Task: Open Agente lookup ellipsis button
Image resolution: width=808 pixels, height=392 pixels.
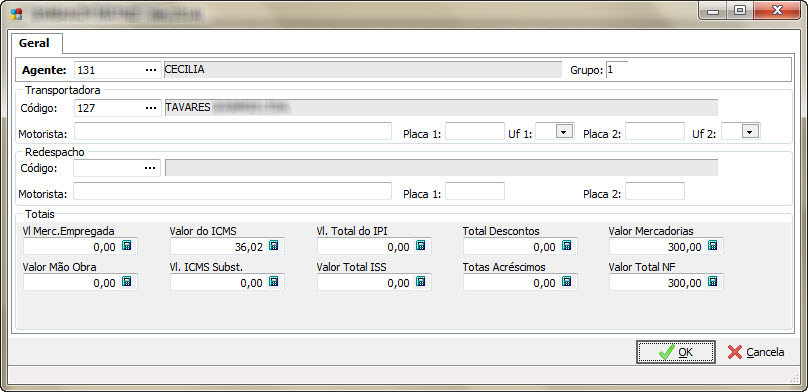Action: coord(150,70)
